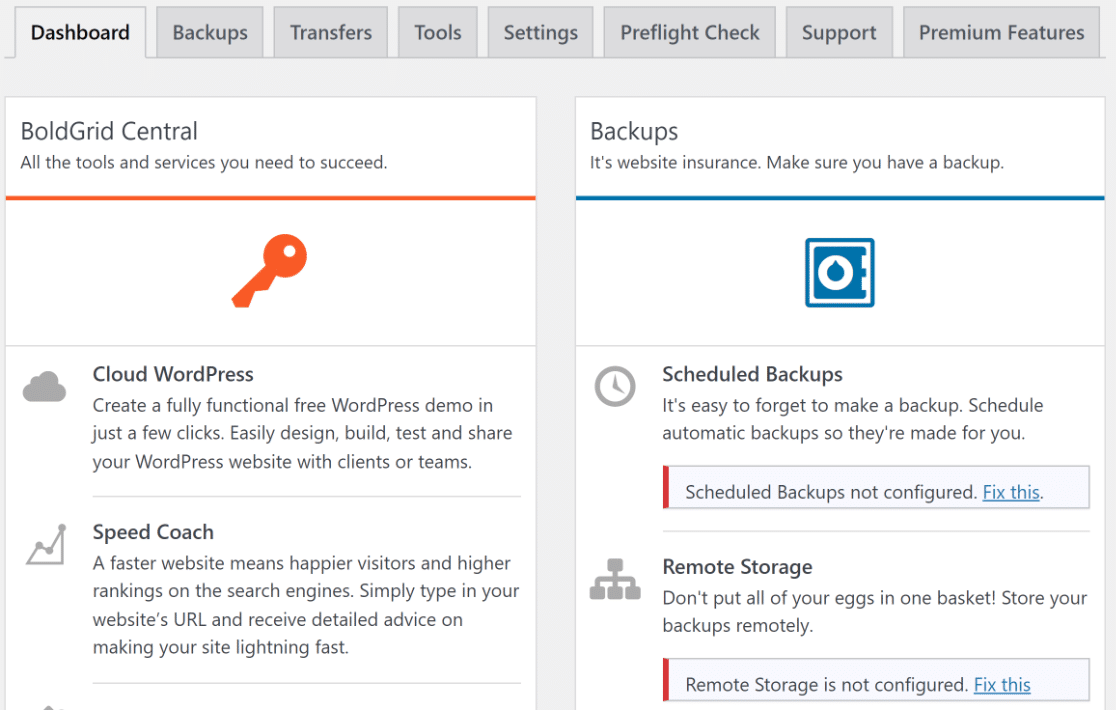Viewport: 1116px width, 710px height.
Task: Click the orange key icon
Action: 270,271
